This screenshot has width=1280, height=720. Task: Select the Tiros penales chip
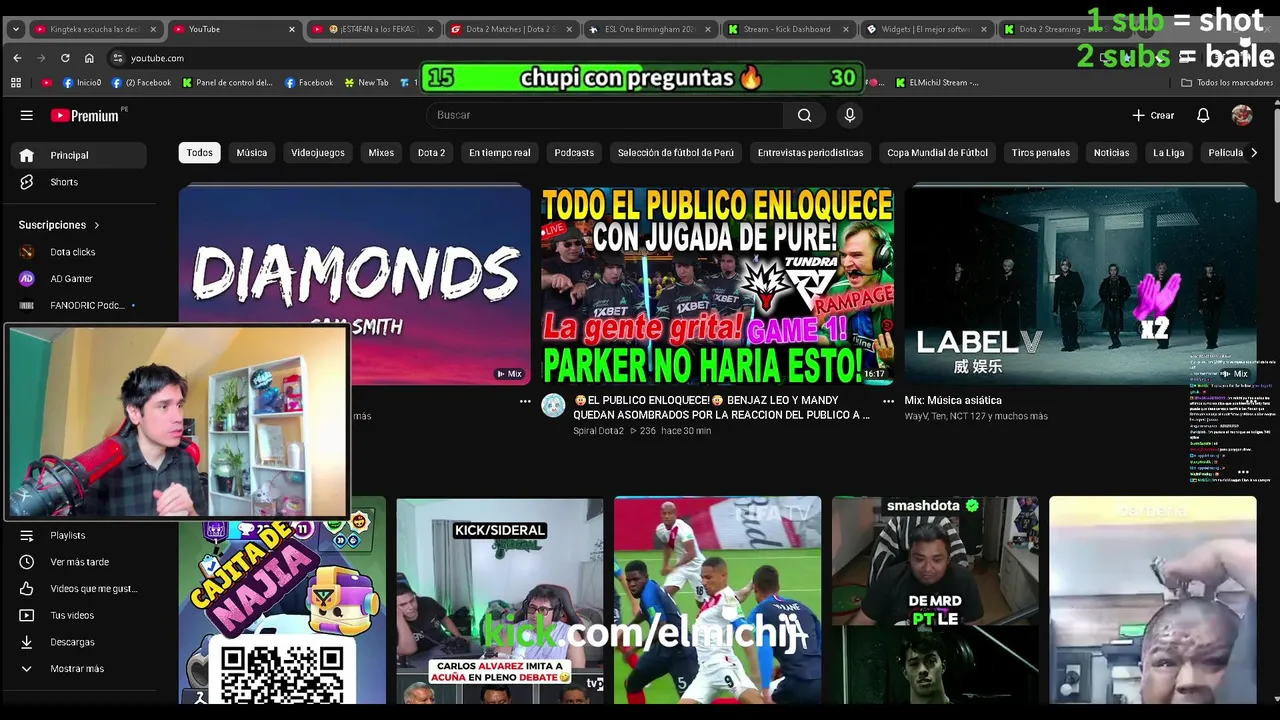tap(1040, 153)
